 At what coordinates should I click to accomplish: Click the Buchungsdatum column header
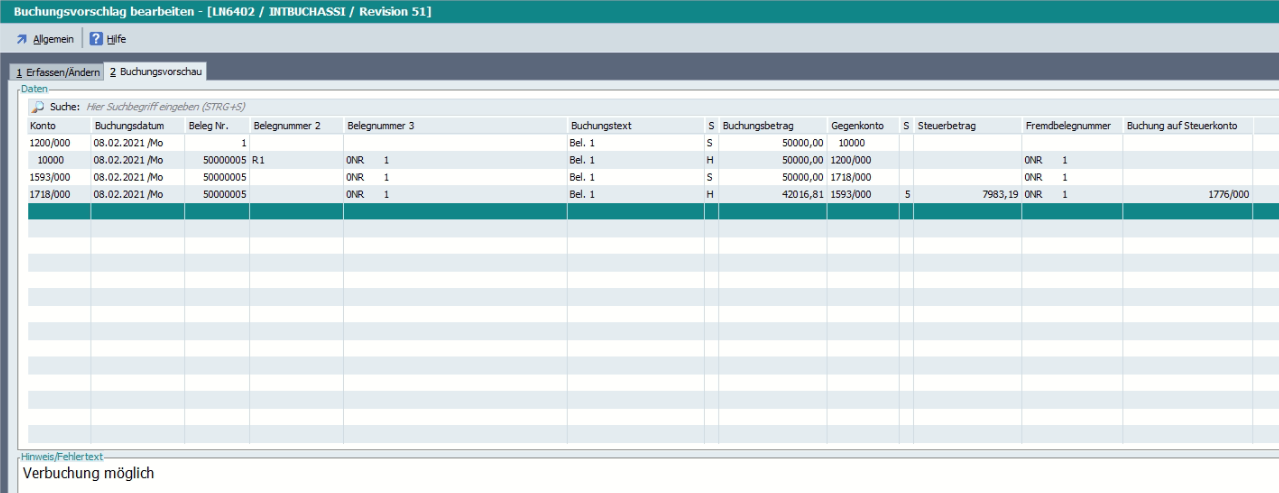tap(127, 126)
